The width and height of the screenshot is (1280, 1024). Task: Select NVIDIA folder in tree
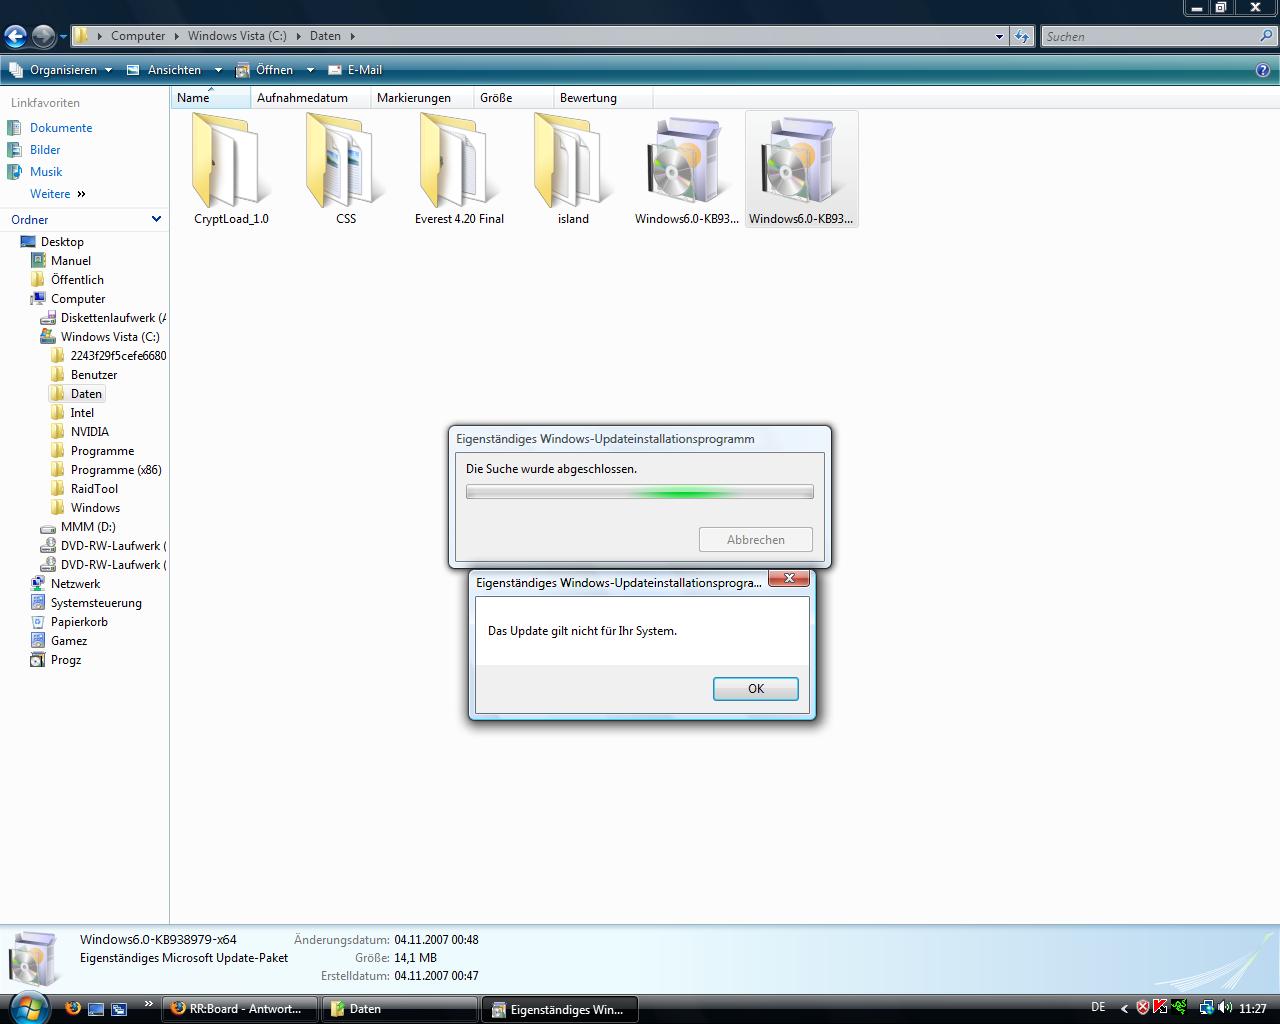pyautogui.click(x=90, y=432)
